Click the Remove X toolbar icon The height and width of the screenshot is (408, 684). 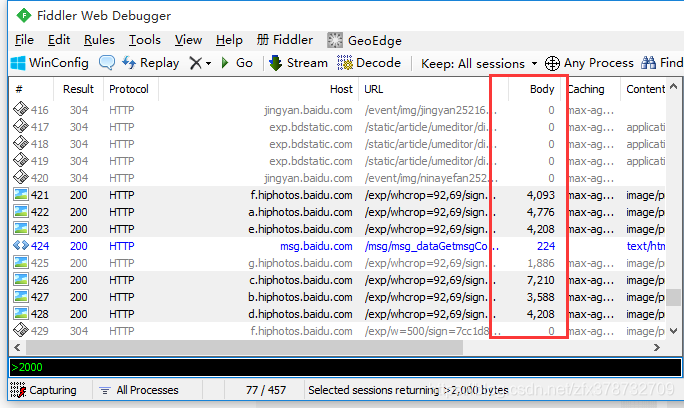(195, 64)
